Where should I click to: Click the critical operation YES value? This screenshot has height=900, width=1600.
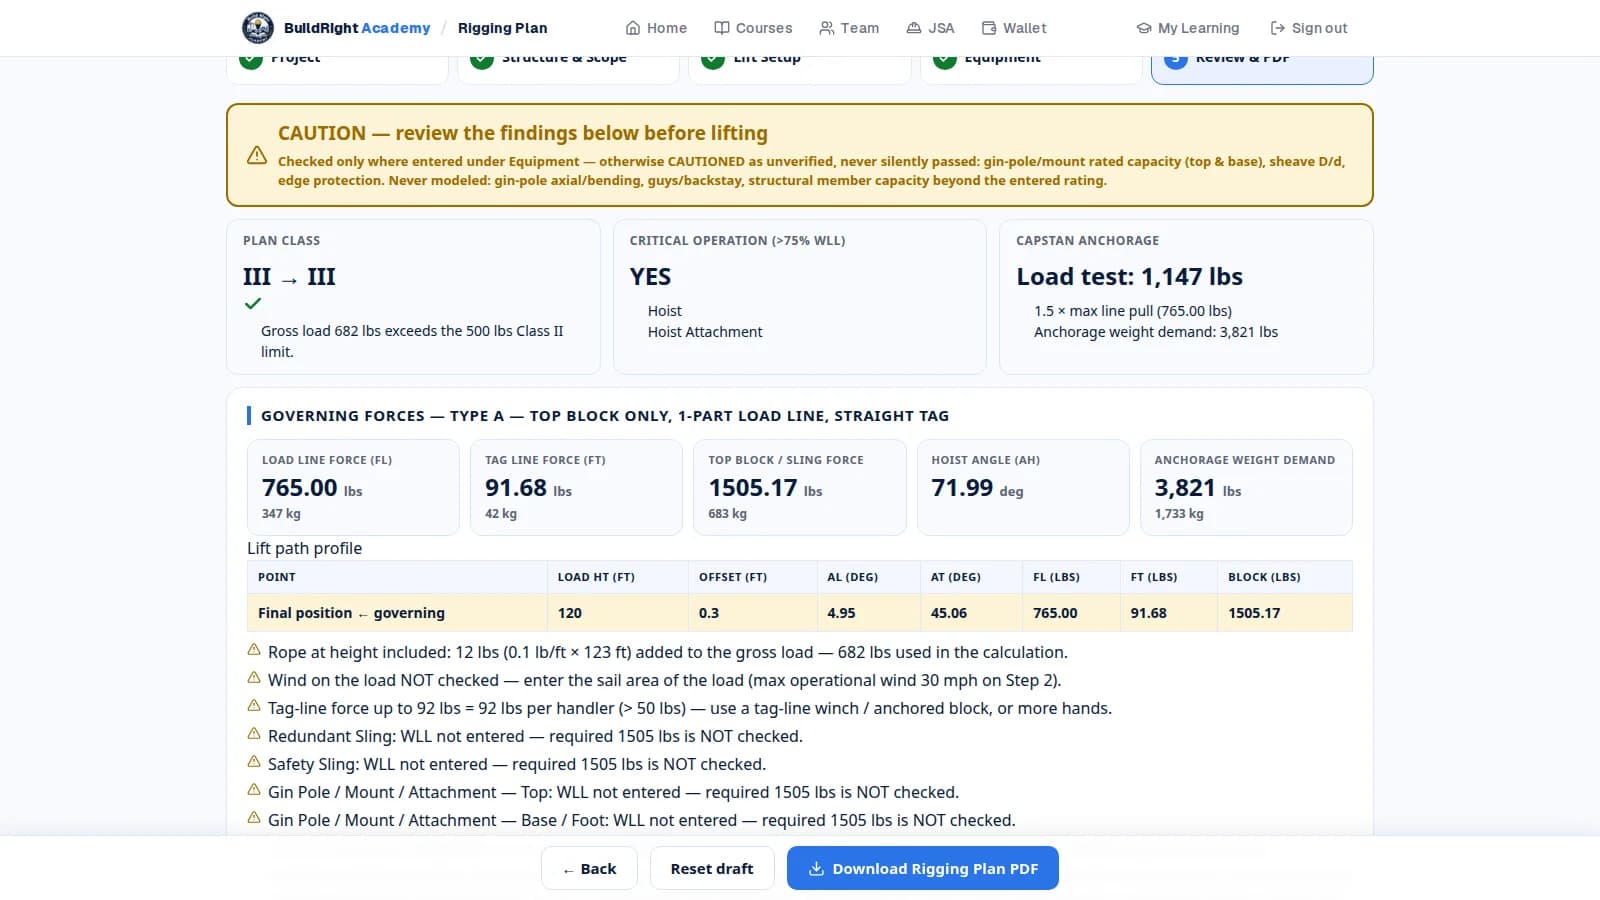650,277
